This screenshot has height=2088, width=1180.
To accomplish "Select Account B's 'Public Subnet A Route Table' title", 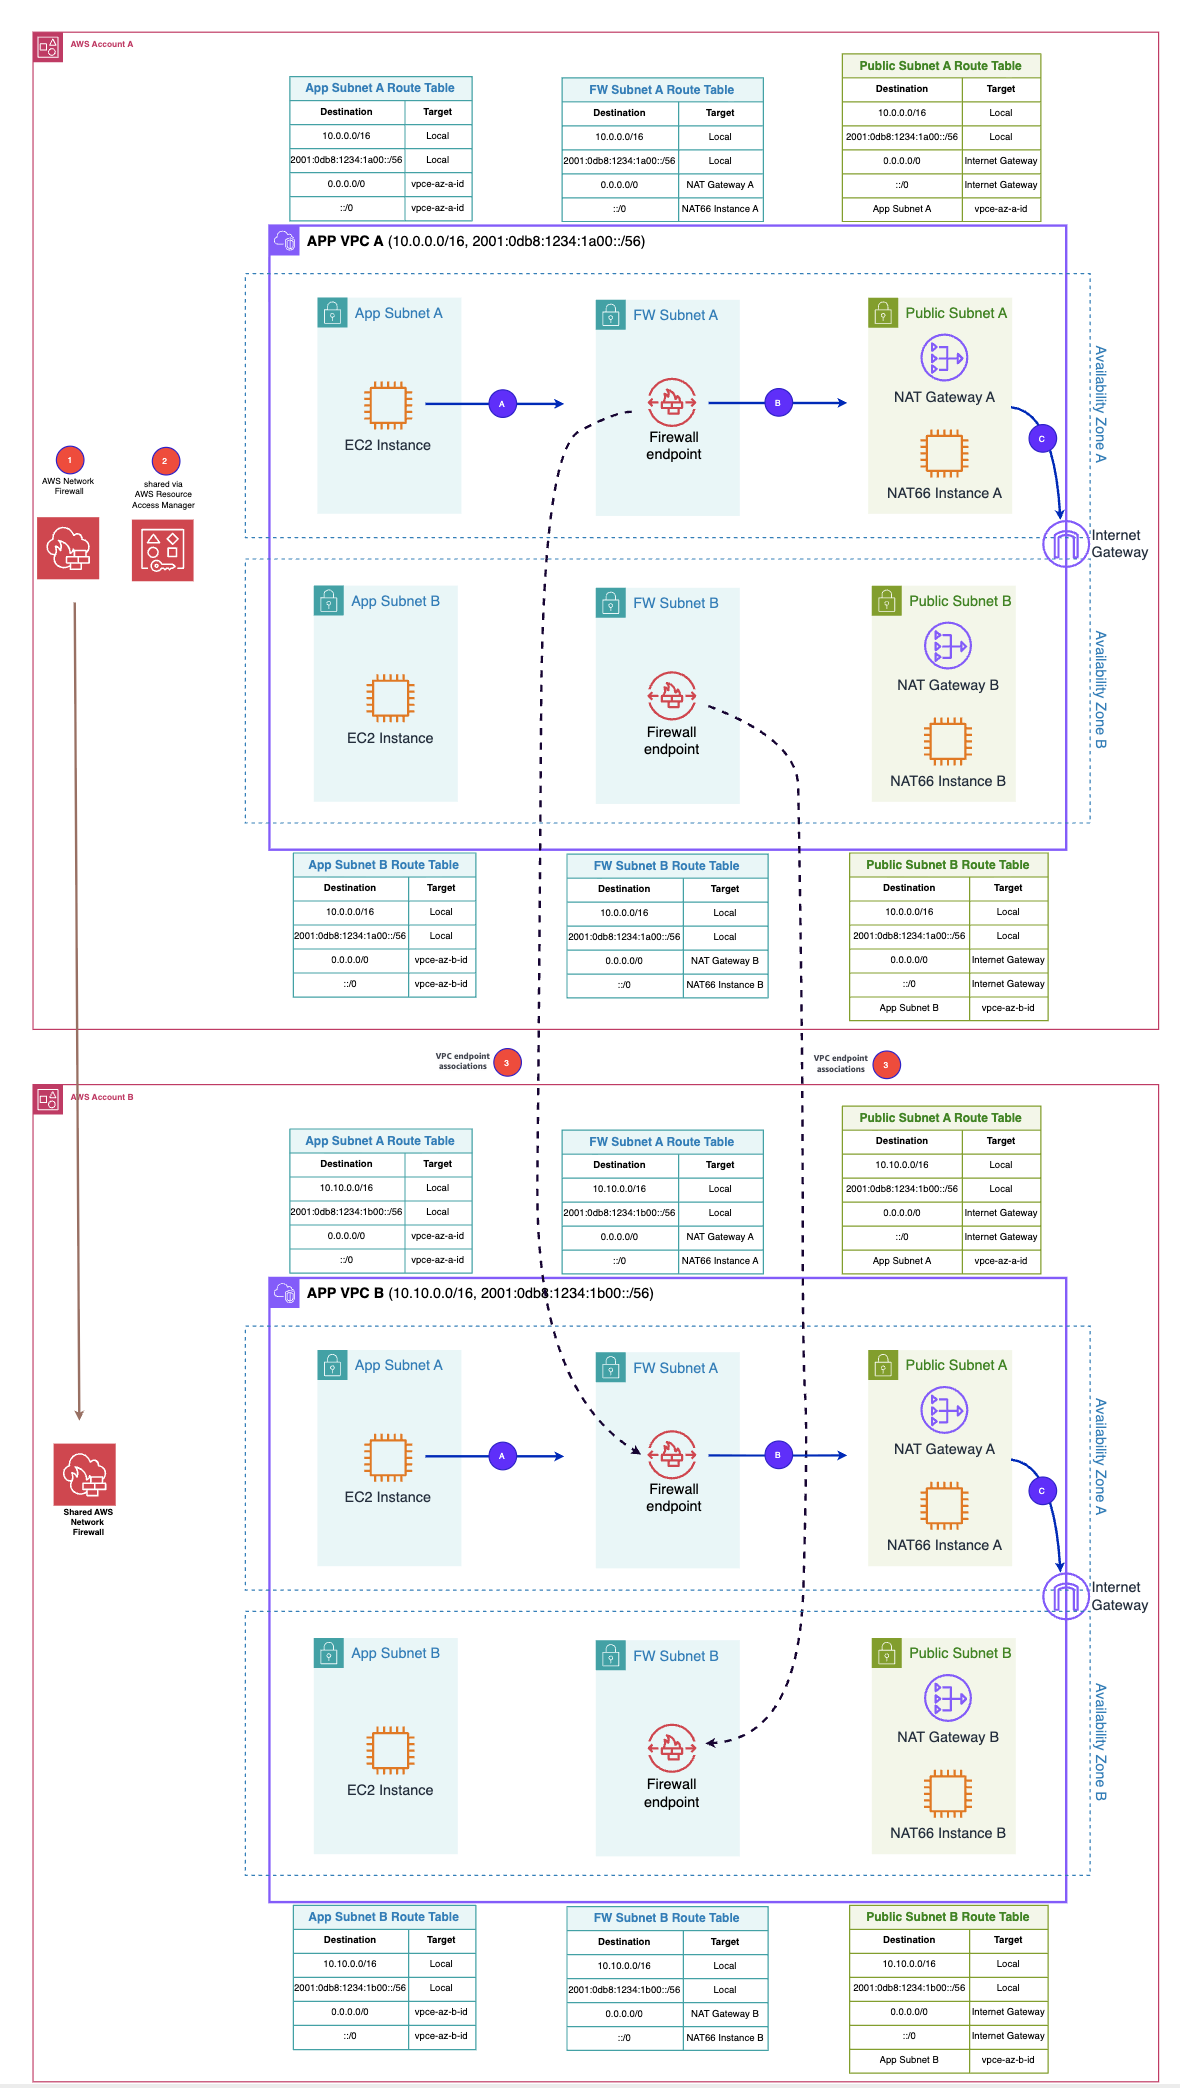I will point(941,1118).
